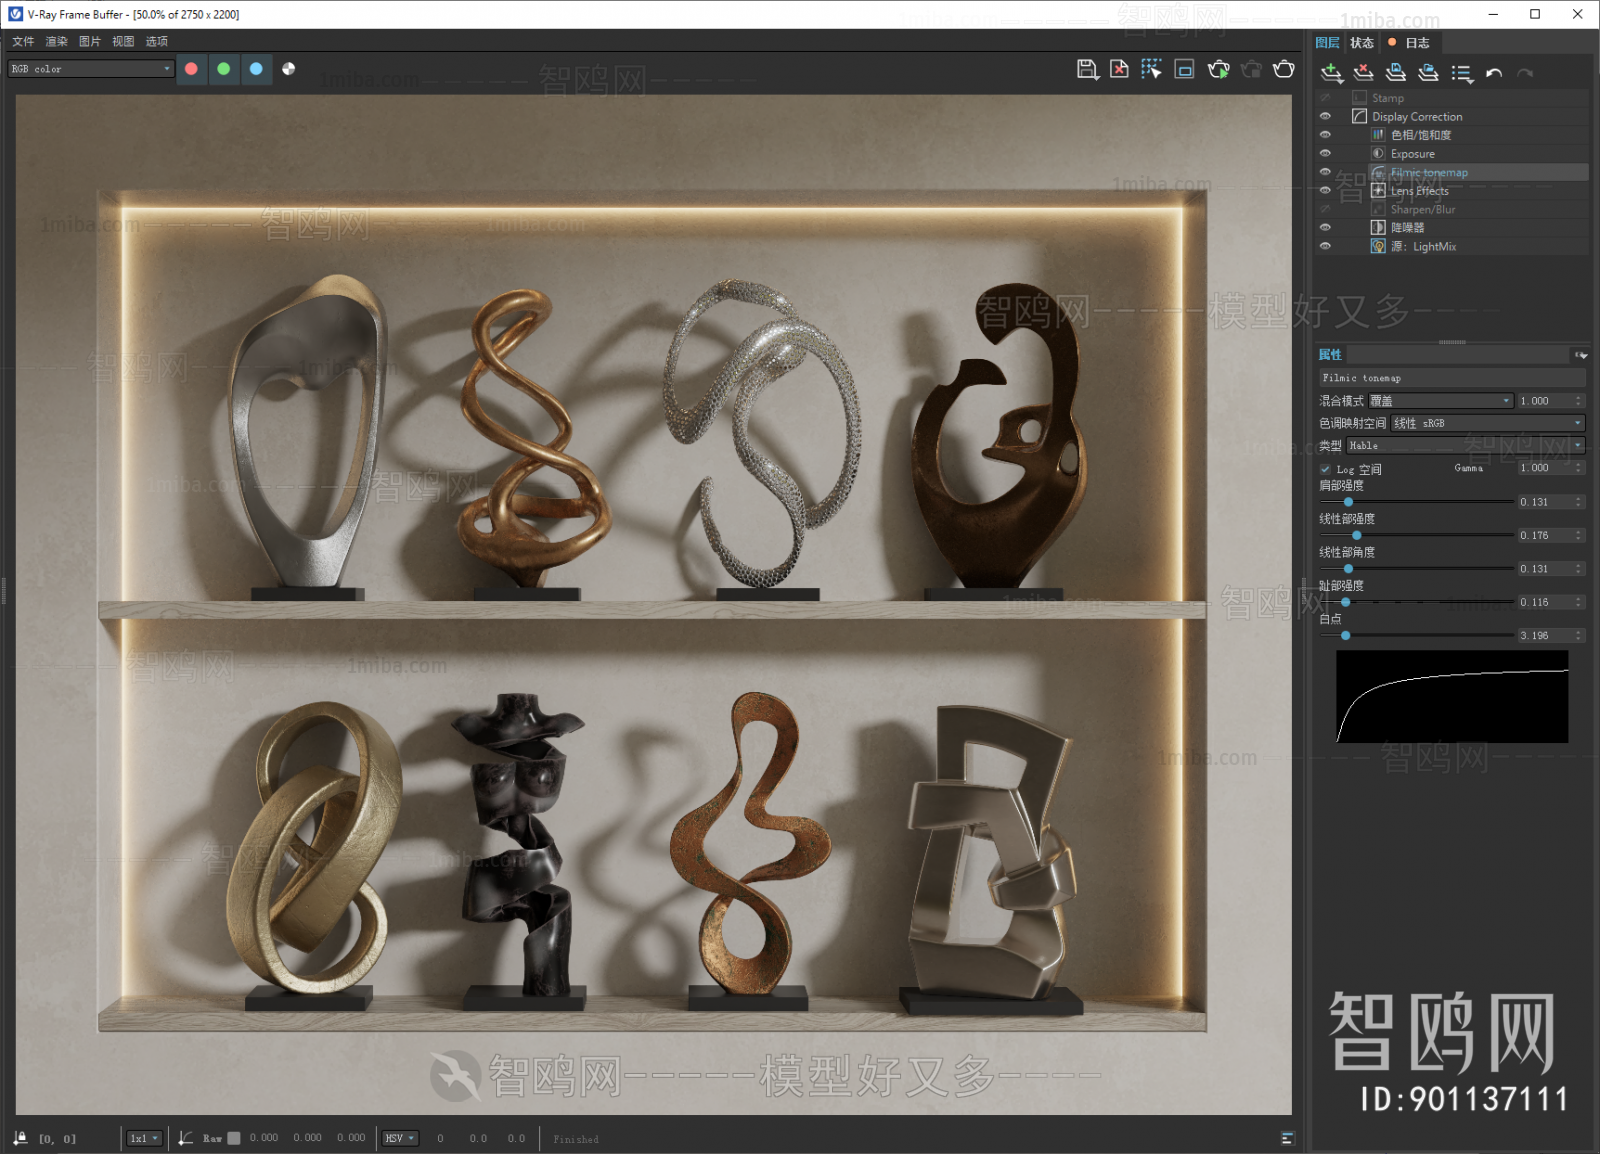Click the 线性部强度 slider handle
This screenshot has width=1600, height=1154.
tap(1356, 535)
